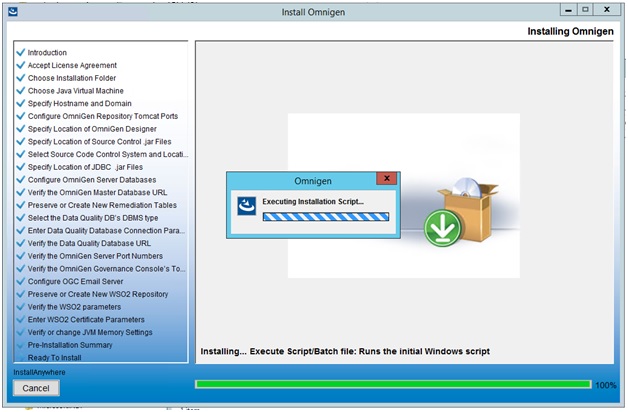The width and height of the screenshot is (628, 412).
Task: Select the Accept License Agreement step
Action: (72, 65)
